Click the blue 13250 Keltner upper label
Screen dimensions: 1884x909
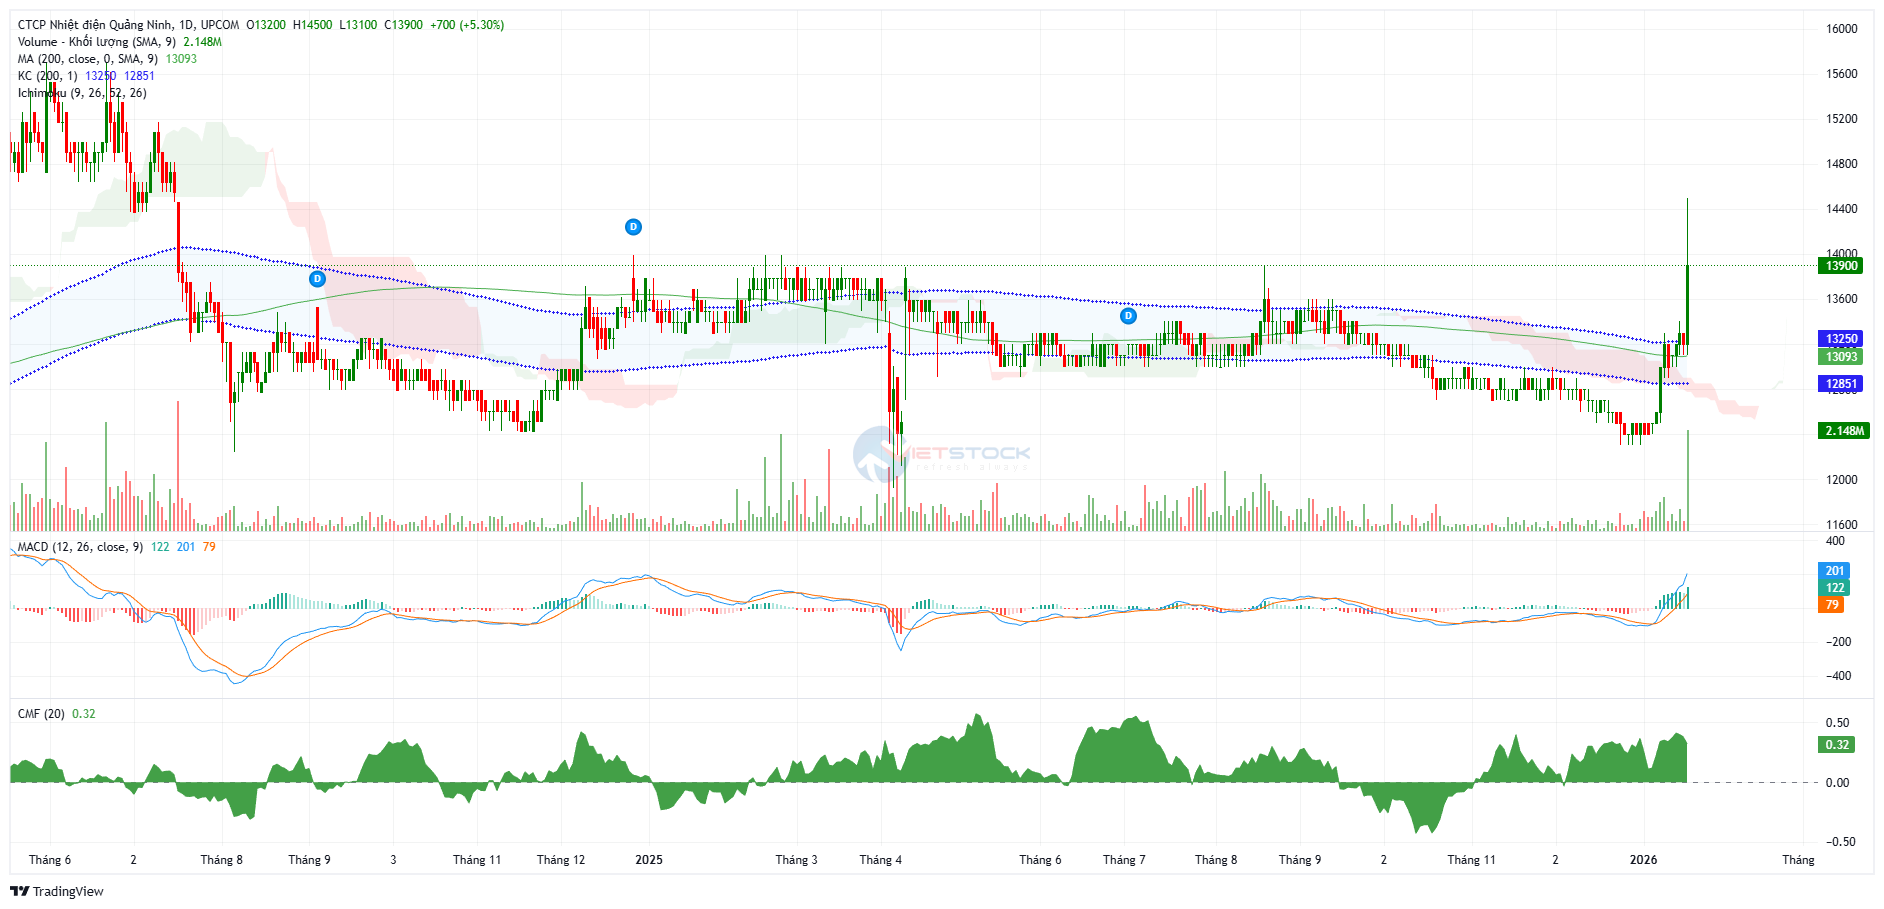[1841, 339]
